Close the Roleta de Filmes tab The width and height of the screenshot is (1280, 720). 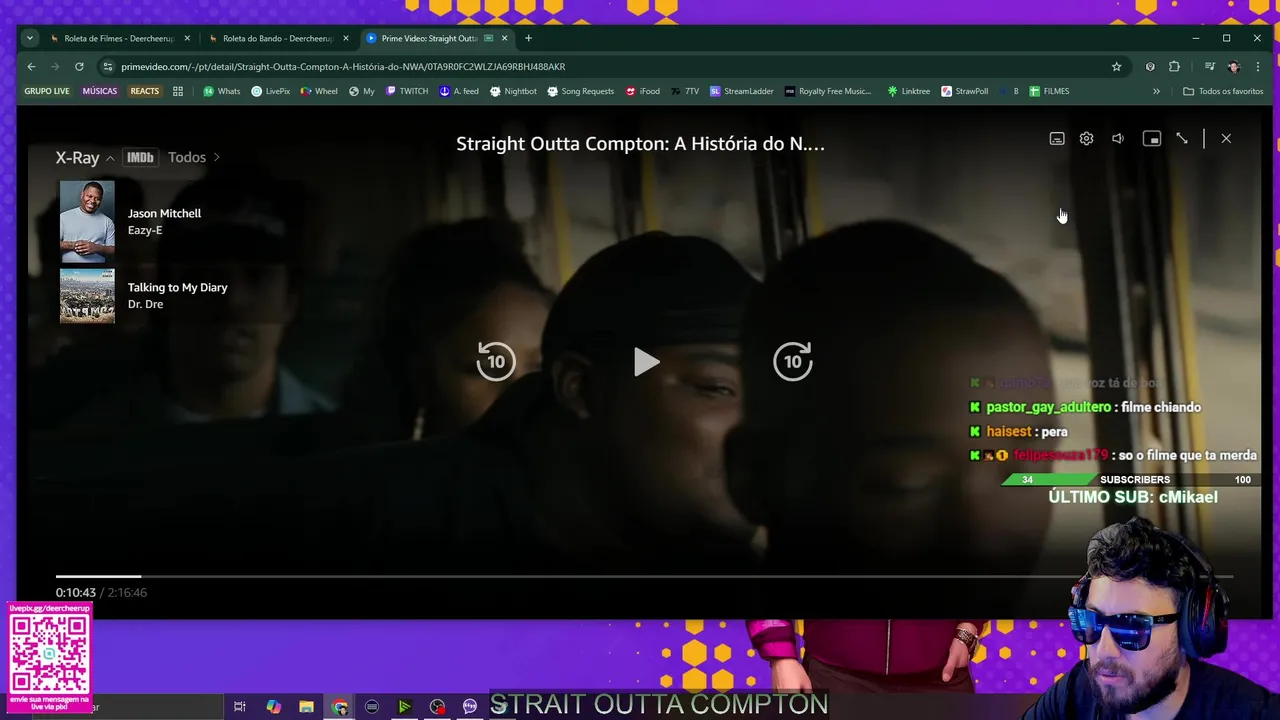[187, 38]
